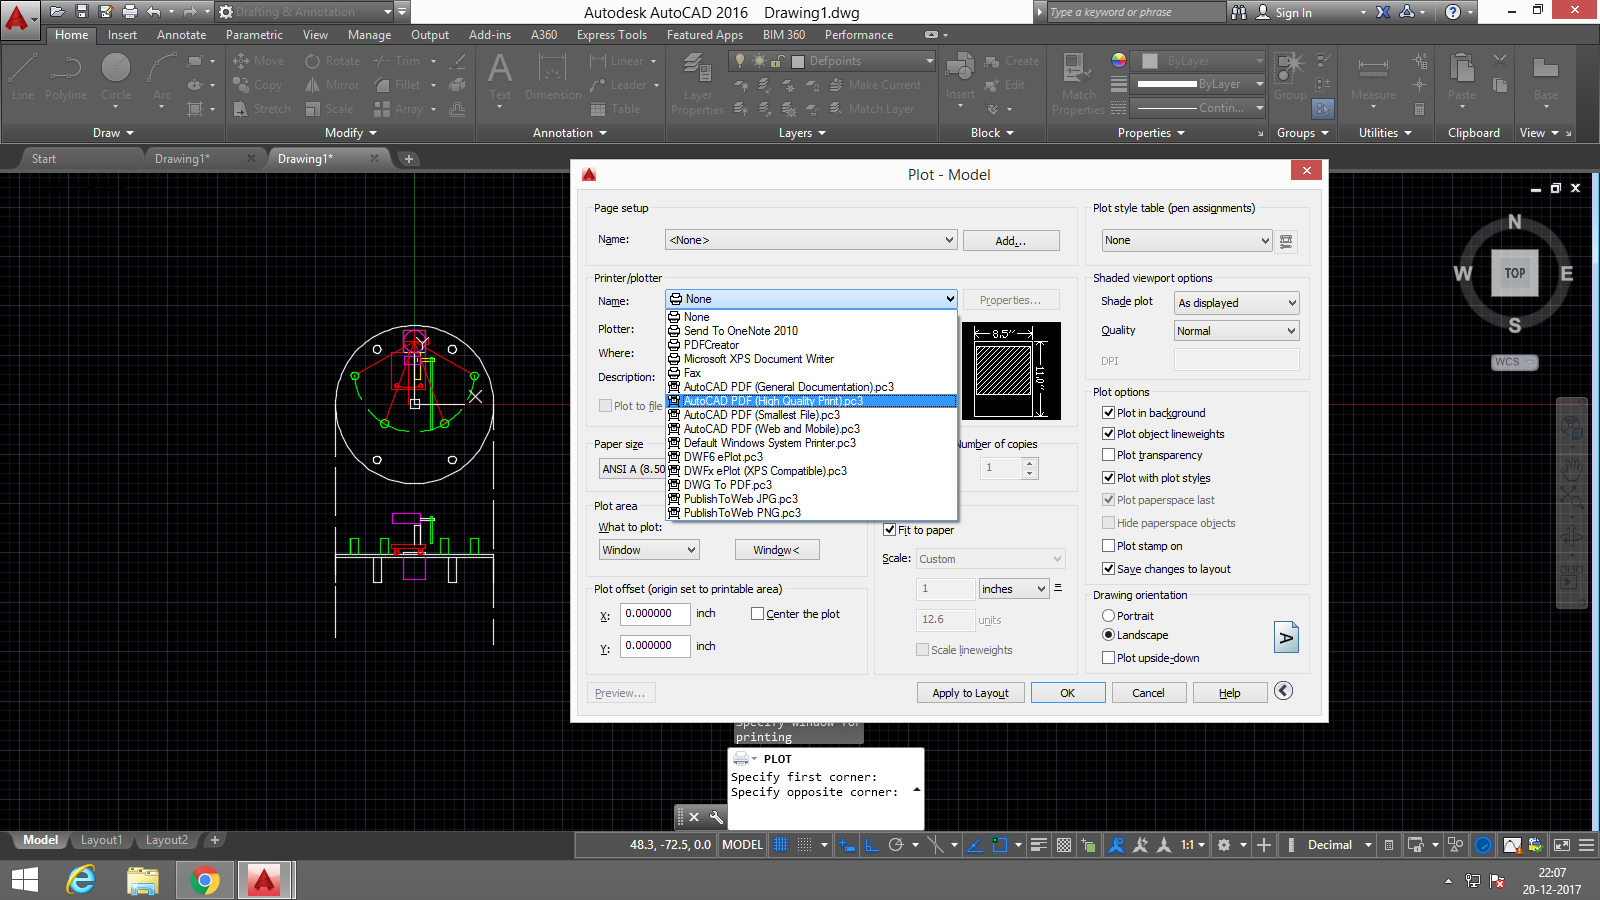Screen dimensions: 1600x900
Task: Disable Plot in background checkbox
Action: [x=1108, y=413]
